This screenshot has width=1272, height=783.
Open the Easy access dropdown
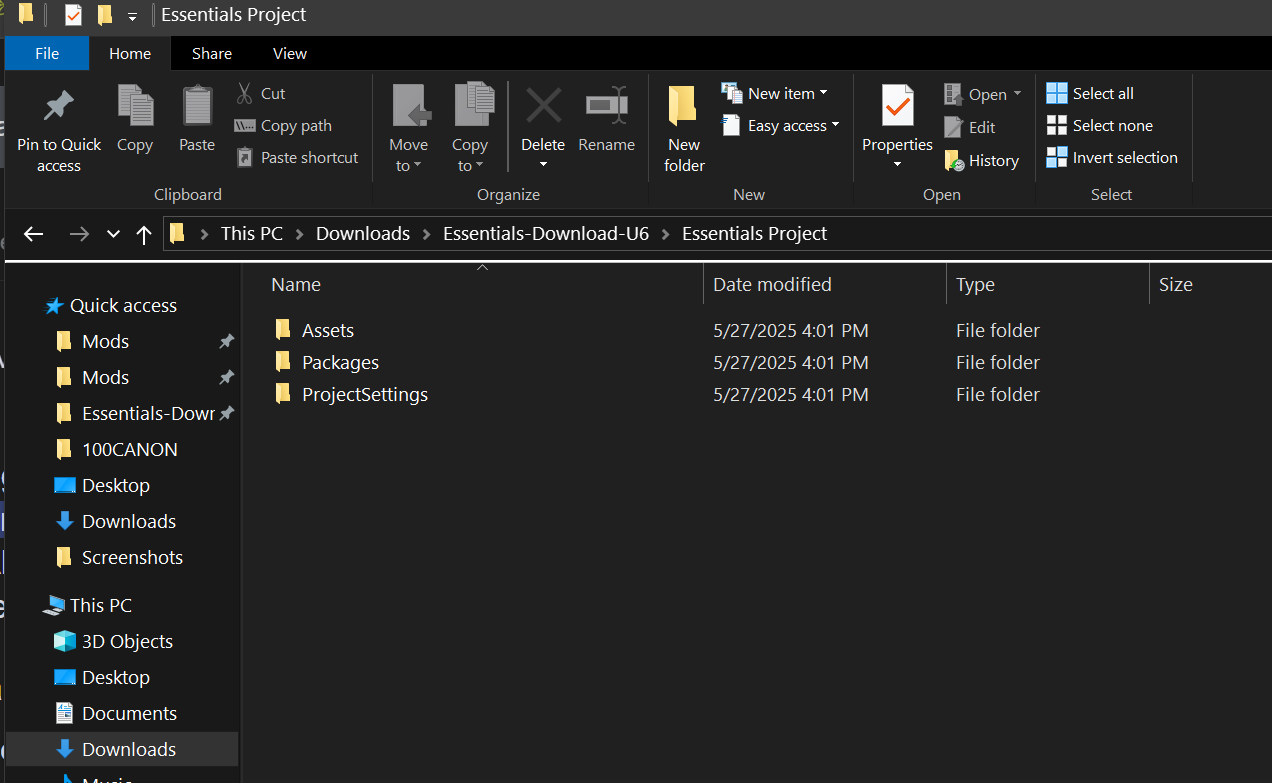(781, 125)
